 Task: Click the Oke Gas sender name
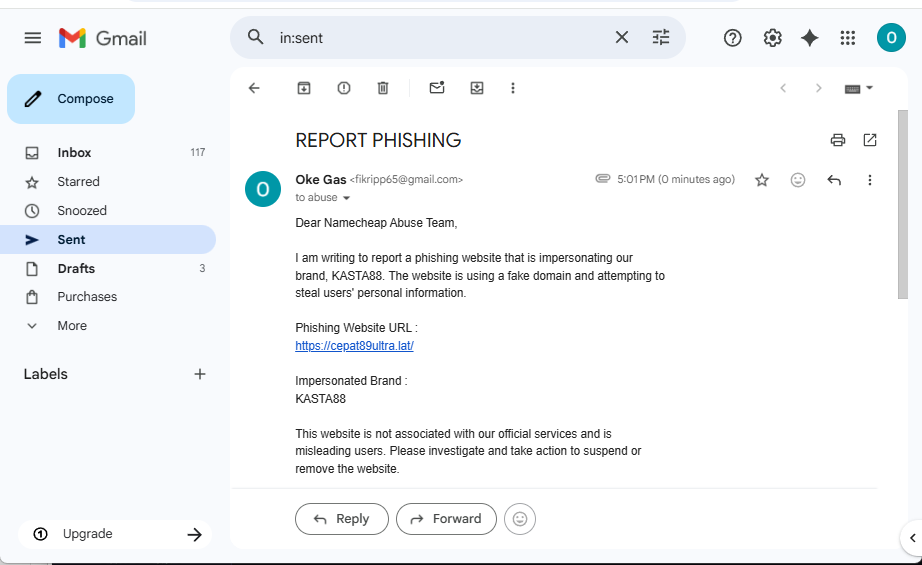[x=320, y=179]
